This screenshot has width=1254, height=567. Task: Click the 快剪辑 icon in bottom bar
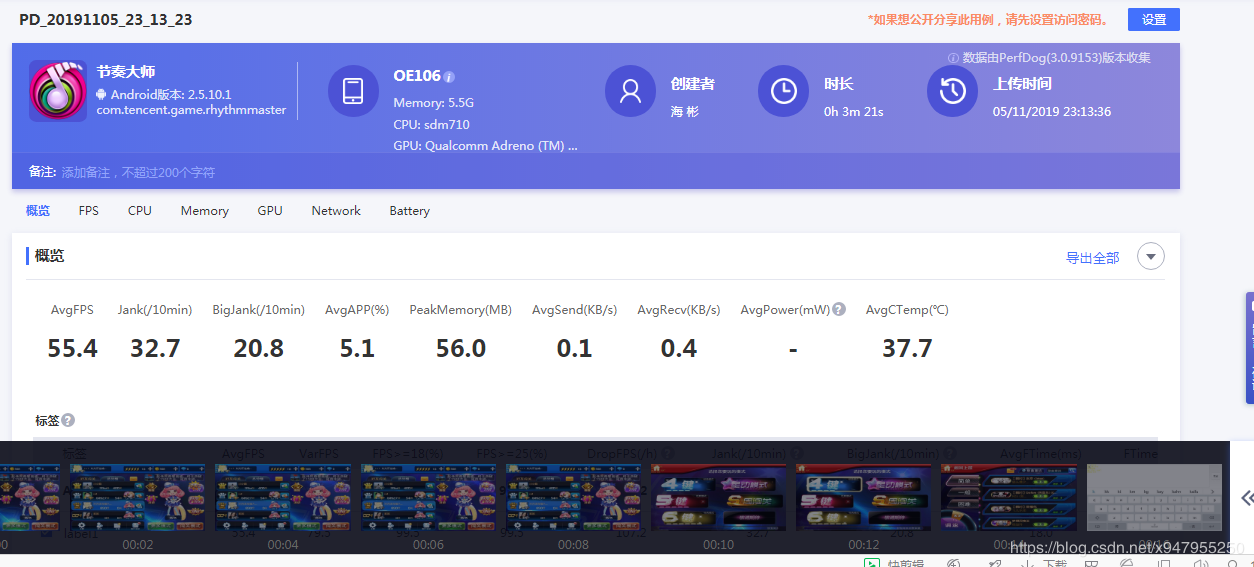point(873,562)
